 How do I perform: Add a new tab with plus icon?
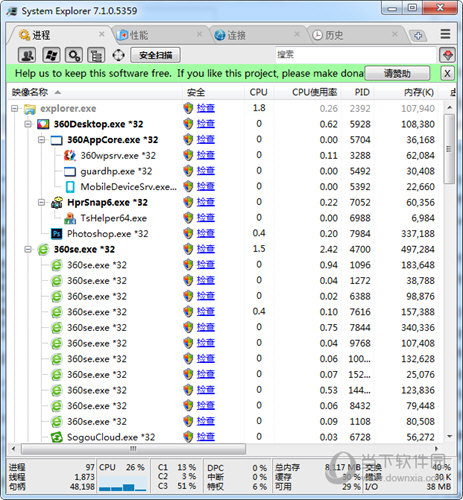tap(418, 35)
